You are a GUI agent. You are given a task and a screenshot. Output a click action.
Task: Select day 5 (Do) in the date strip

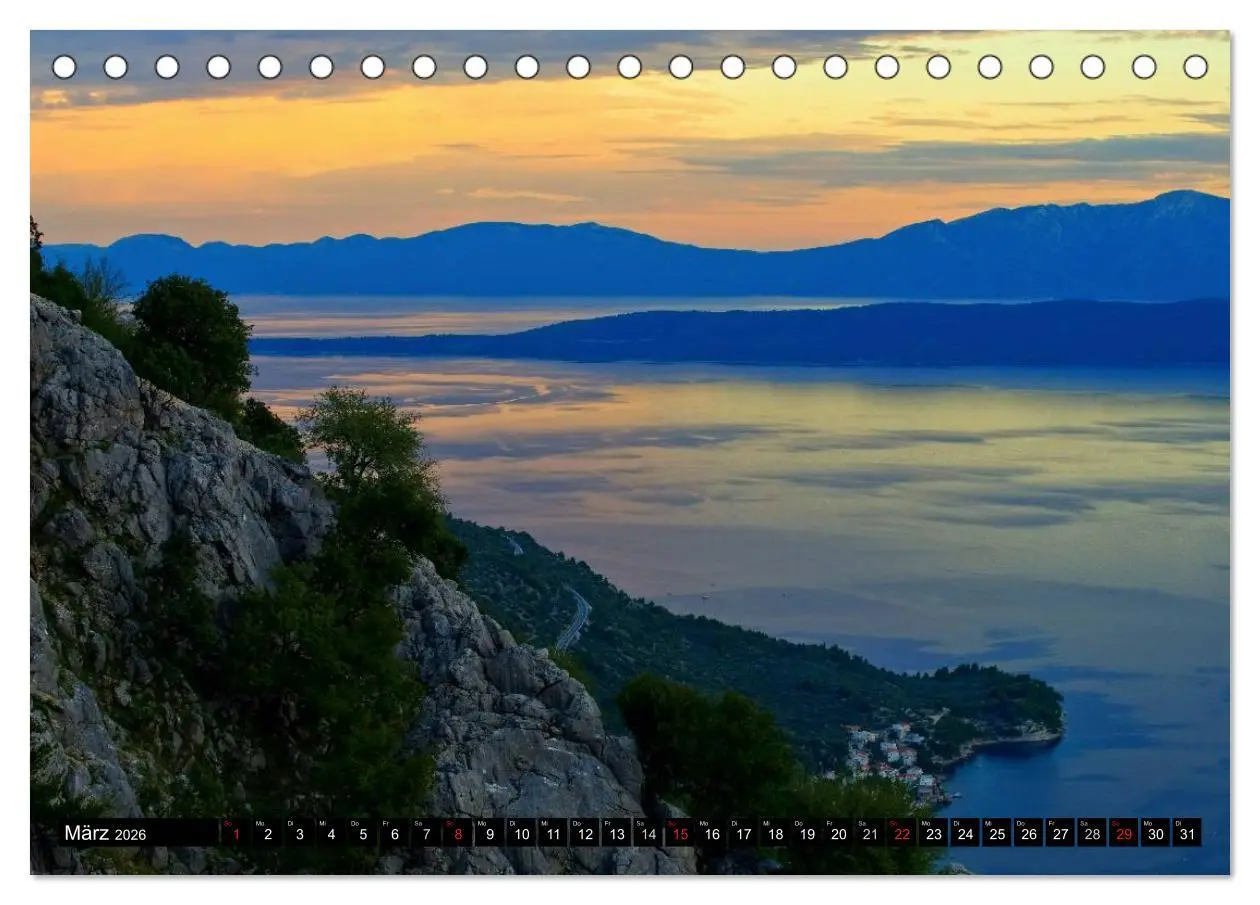click(362, 833)
